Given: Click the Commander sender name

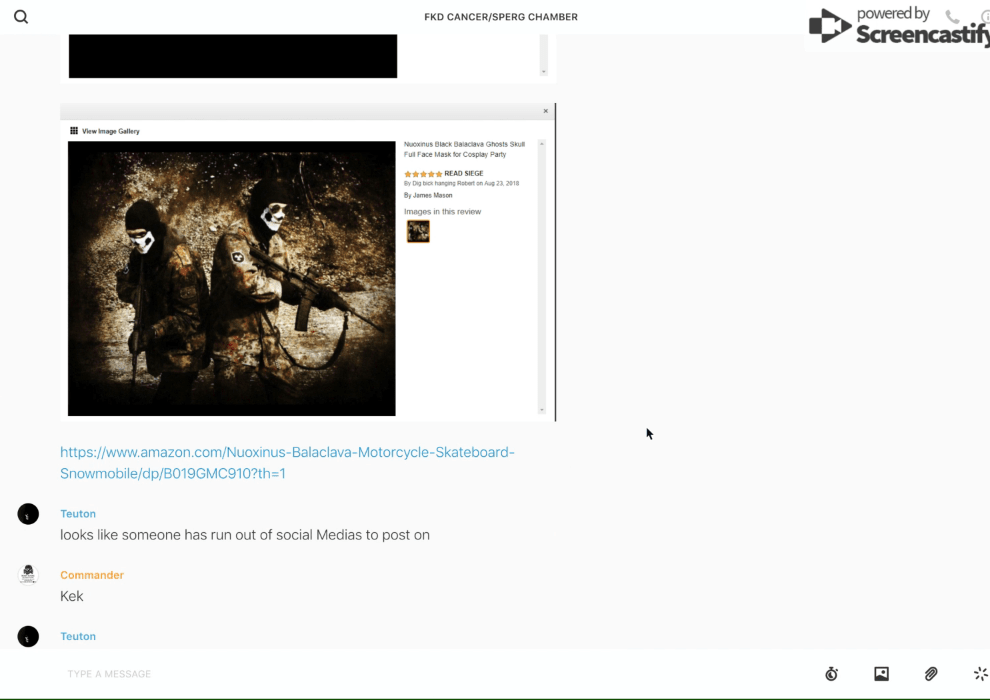Looking at the screenshot, I should (x=92, y=575).
